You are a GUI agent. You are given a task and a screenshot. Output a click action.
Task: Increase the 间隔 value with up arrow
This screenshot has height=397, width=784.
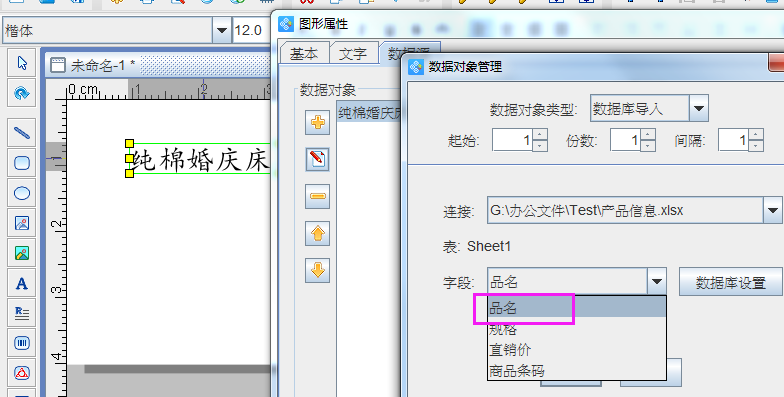[x=756, y=134]
